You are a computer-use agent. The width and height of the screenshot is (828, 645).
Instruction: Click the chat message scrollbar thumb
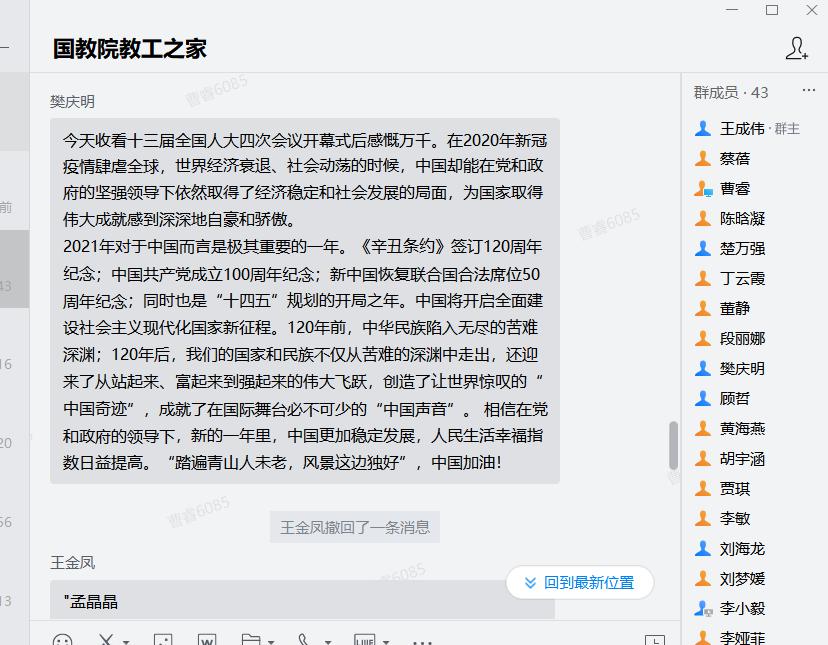(x=673, y=445)
